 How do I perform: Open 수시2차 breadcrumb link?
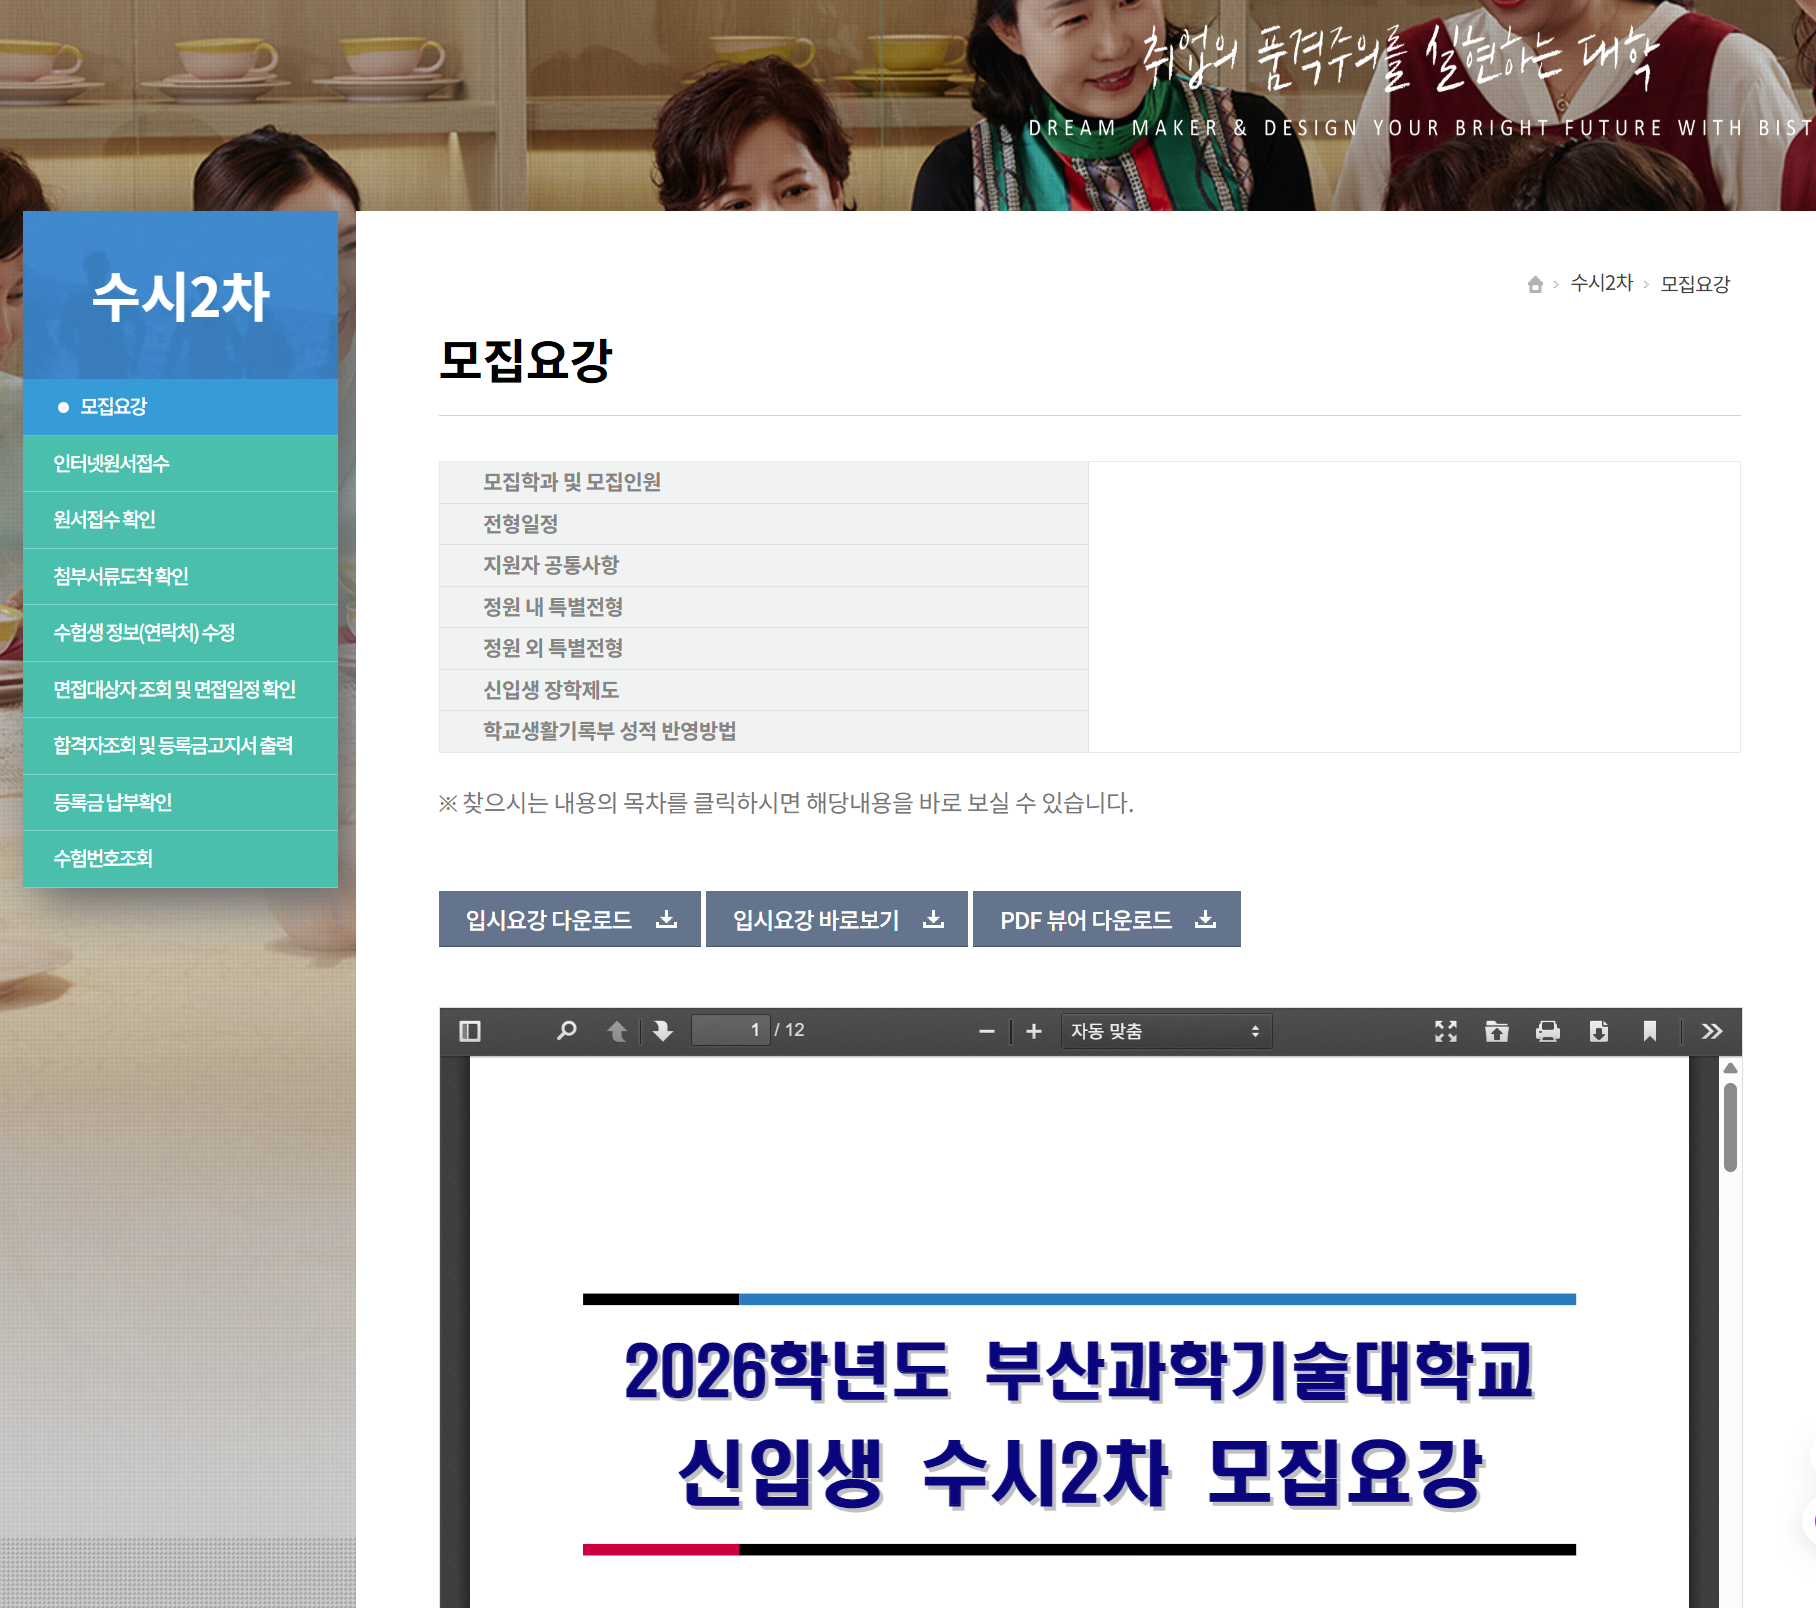click(x=1601, y=283)
